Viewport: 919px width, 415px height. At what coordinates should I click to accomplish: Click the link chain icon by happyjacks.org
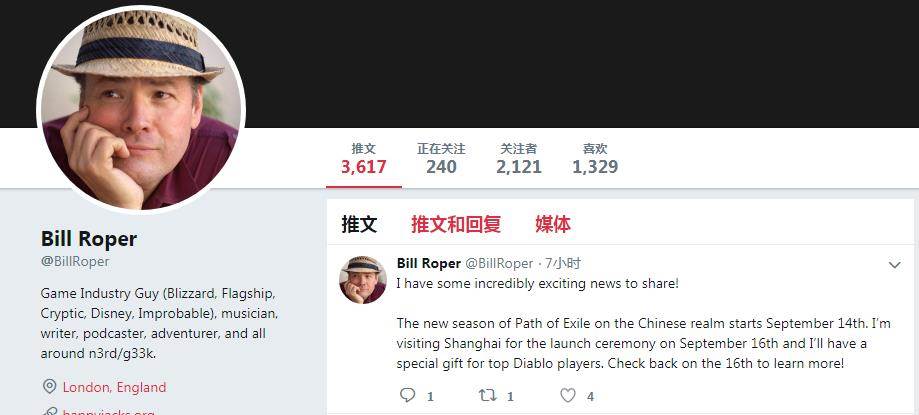(49, 411)
